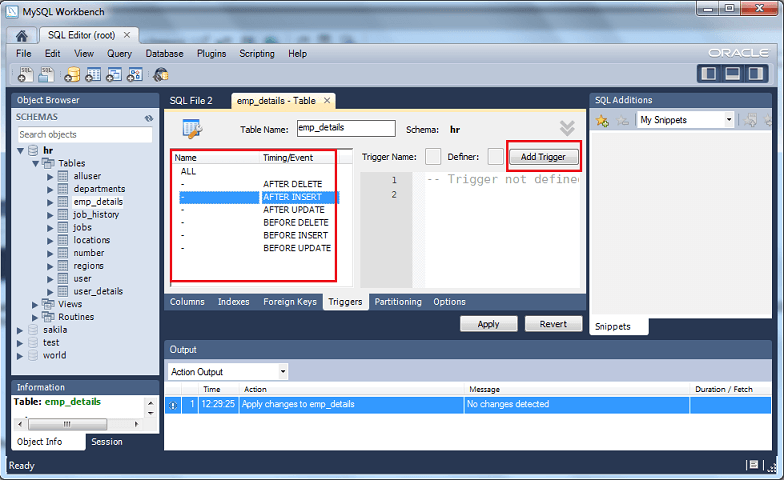Open the Action Output dropdown
Image resolution: width=784 pixels, height=480 pixels.
pos(283,372)
